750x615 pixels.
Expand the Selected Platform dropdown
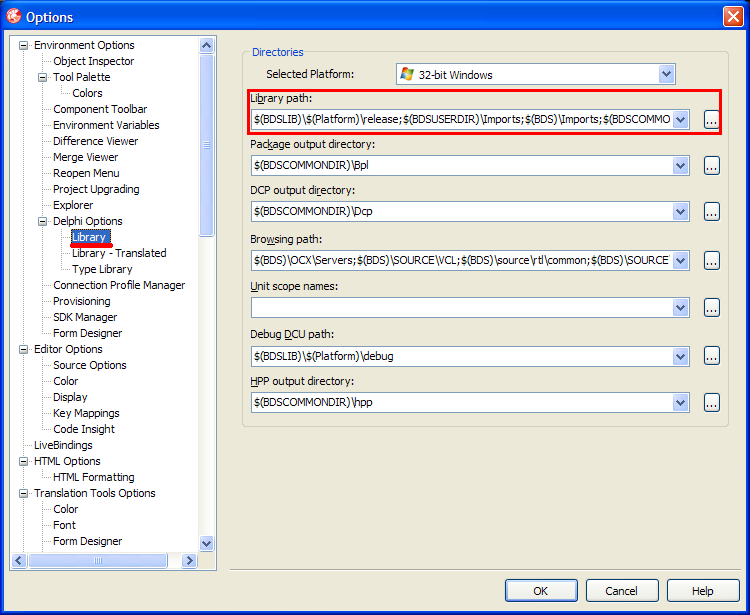[666, 75]
